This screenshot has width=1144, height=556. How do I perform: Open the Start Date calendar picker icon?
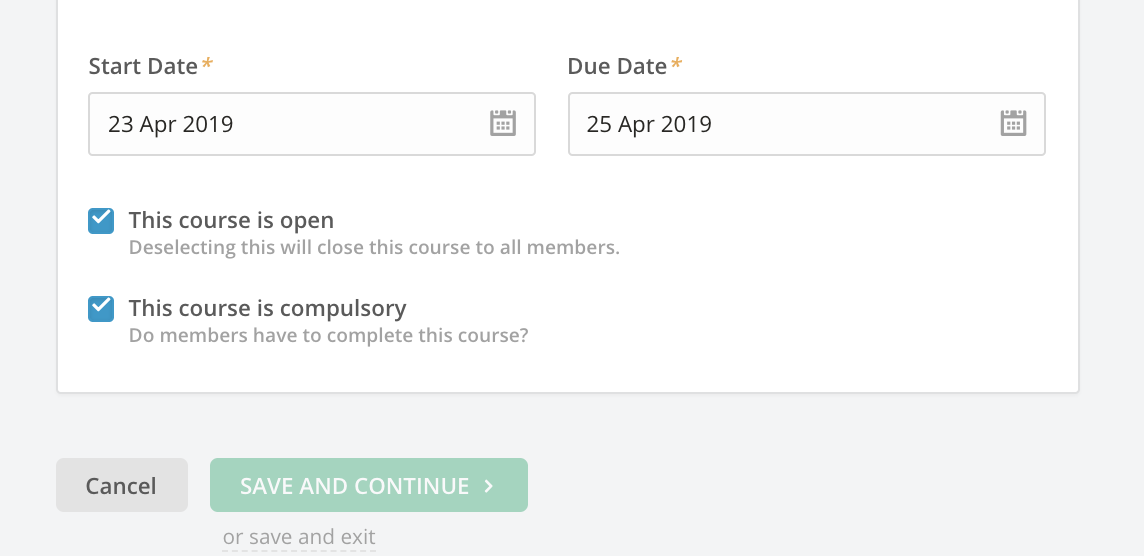(502, 123)
